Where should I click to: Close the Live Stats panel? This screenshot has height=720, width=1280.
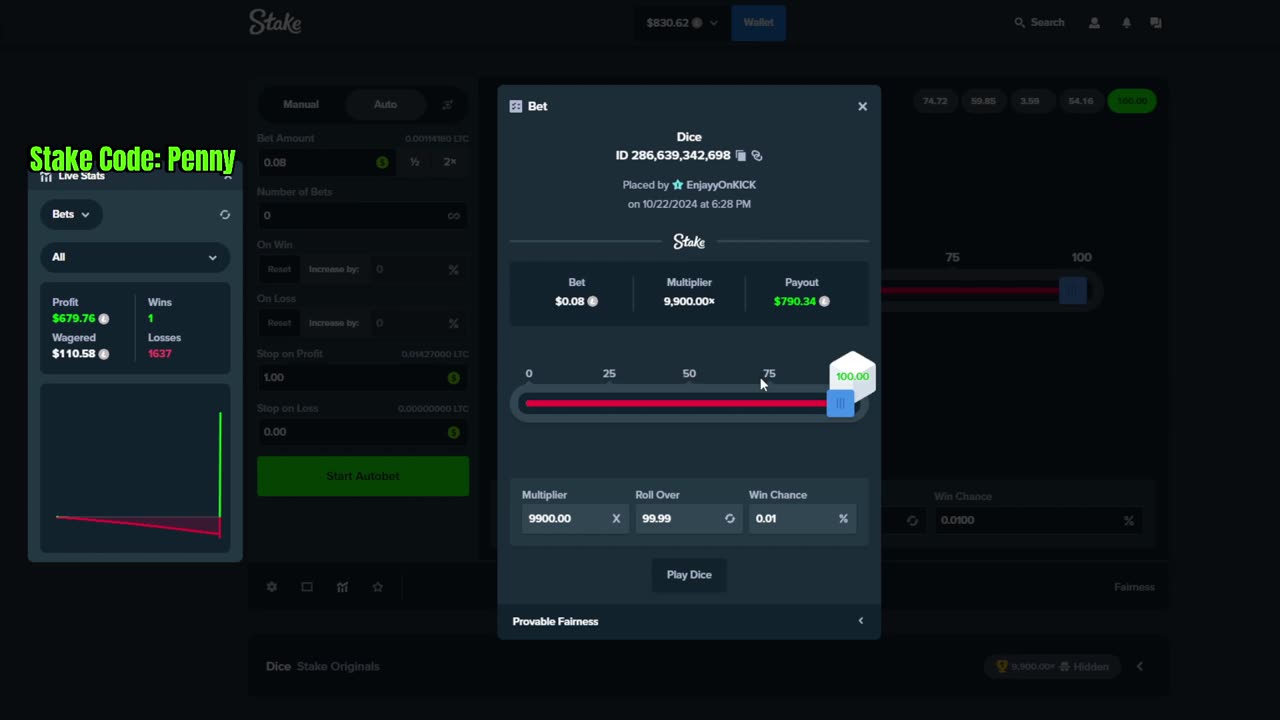point(227,177)
